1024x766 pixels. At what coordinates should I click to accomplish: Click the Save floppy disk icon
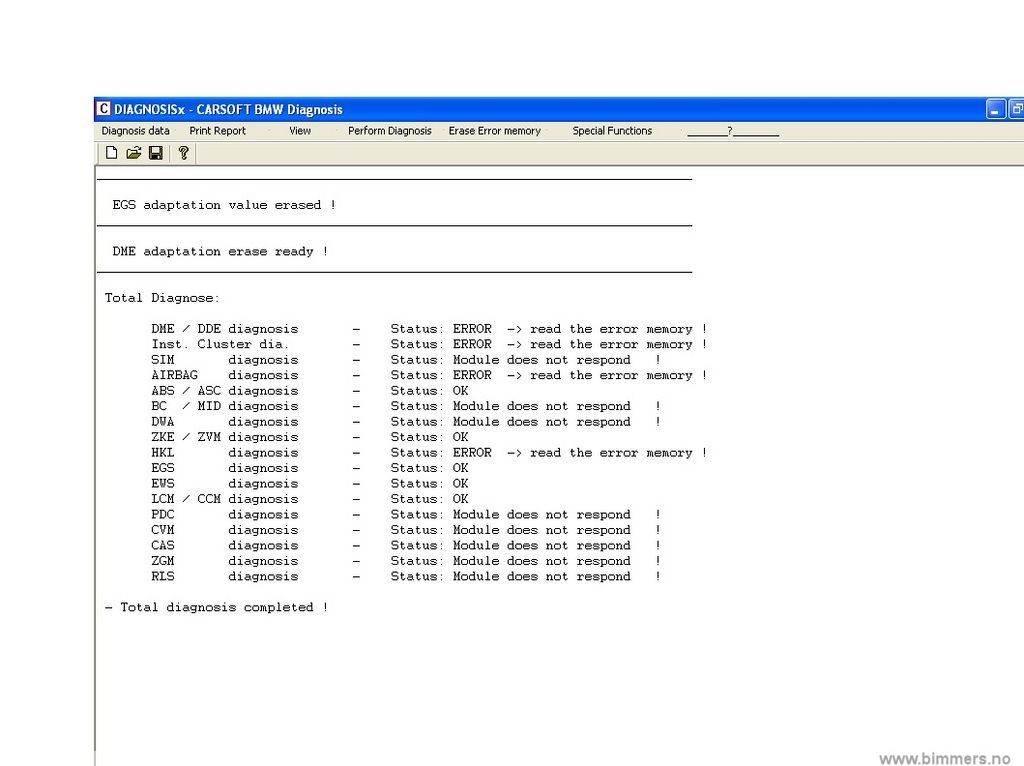coord(155,153)
